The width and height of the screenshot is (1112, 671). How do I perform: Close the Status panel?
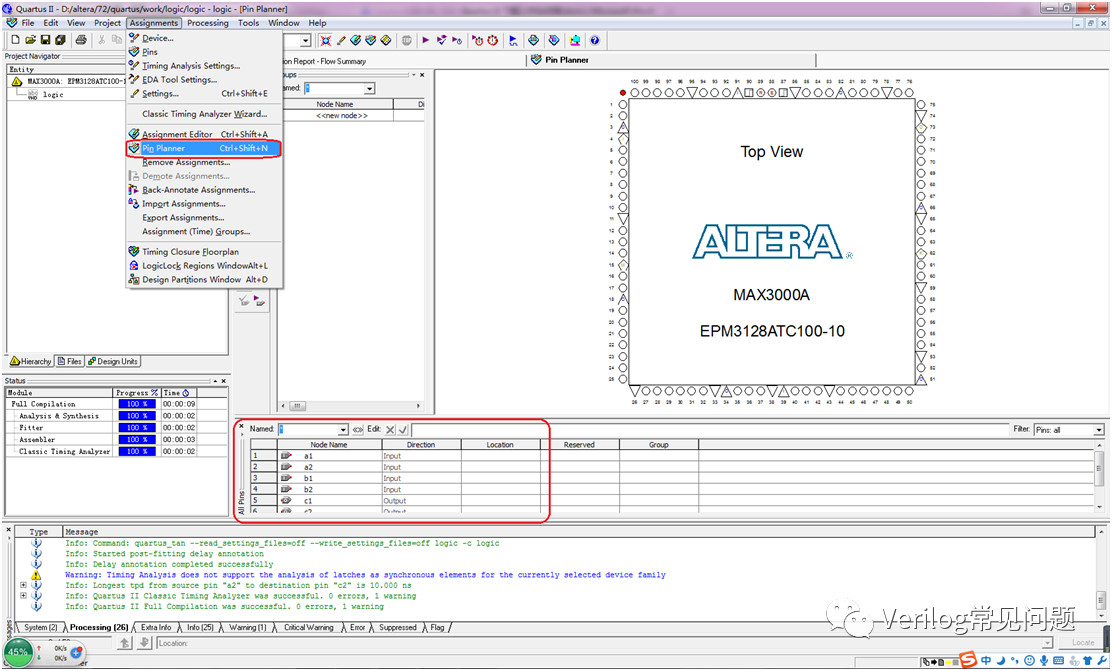[223, 381]
